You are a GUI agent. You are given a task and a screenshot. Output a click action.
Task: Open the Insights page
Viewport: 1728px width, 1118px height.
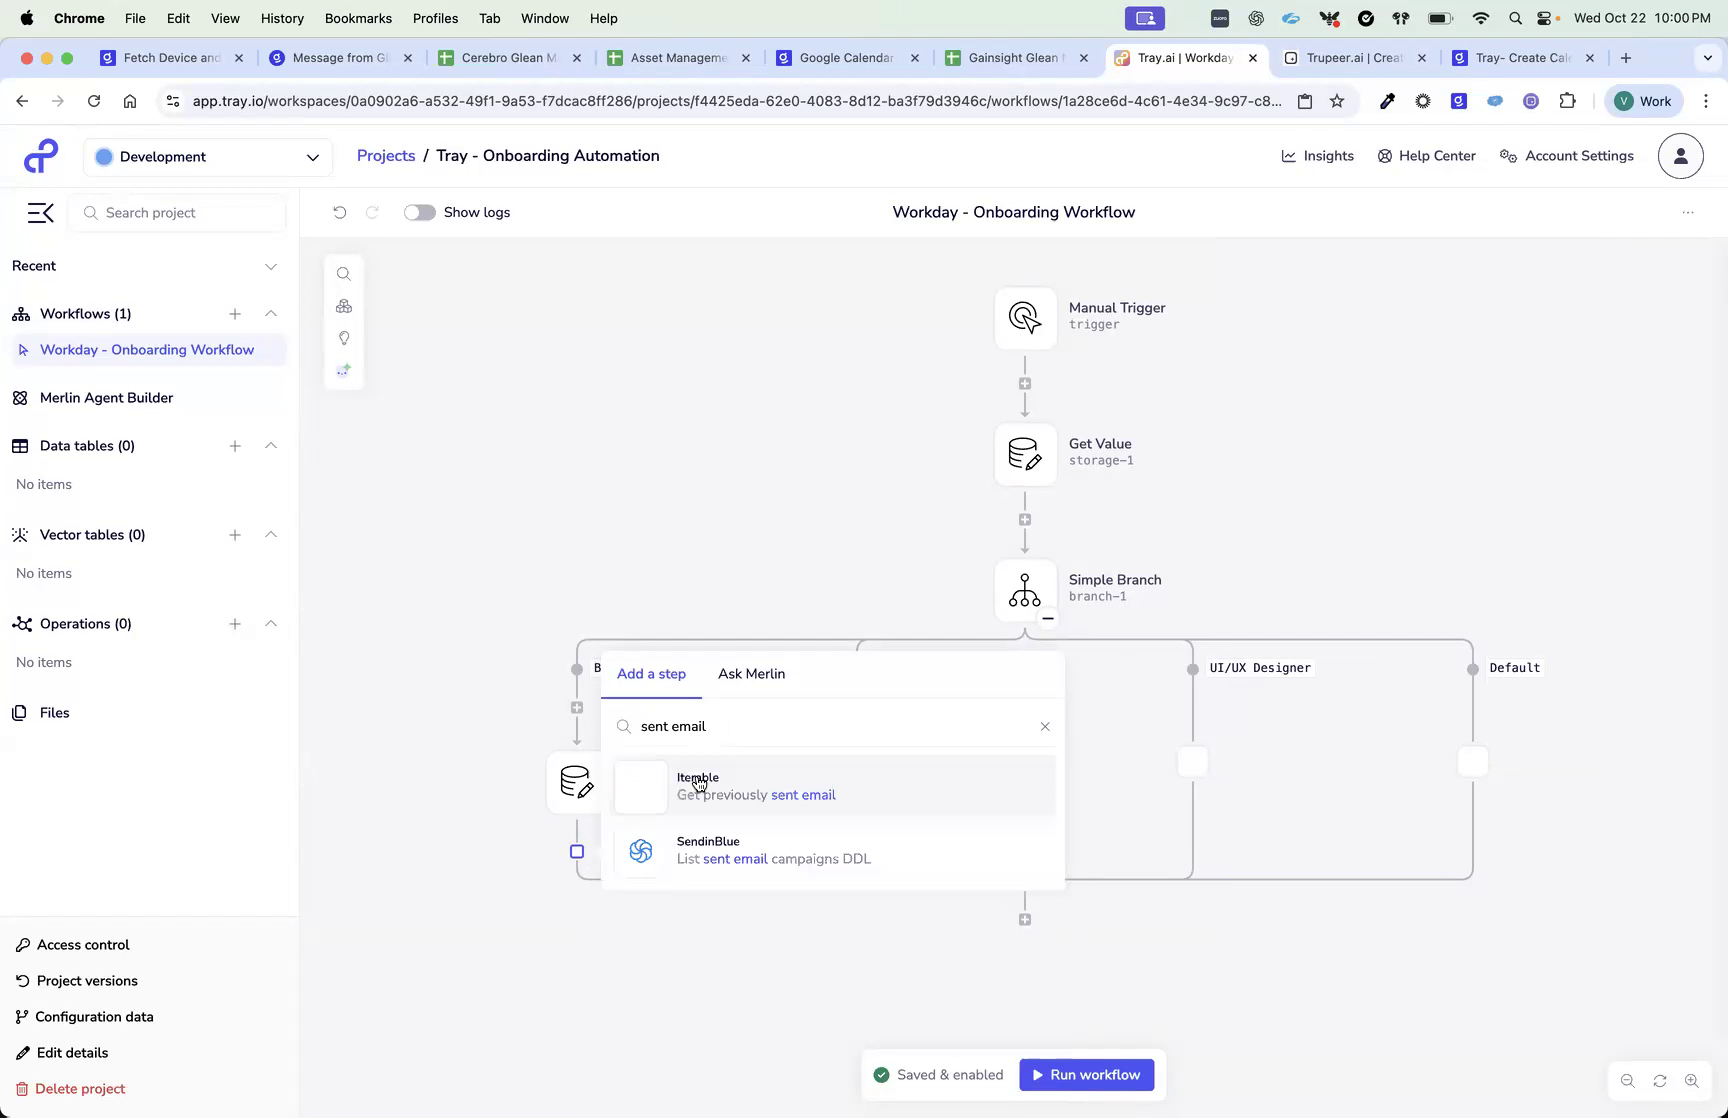click(1317, 155)
